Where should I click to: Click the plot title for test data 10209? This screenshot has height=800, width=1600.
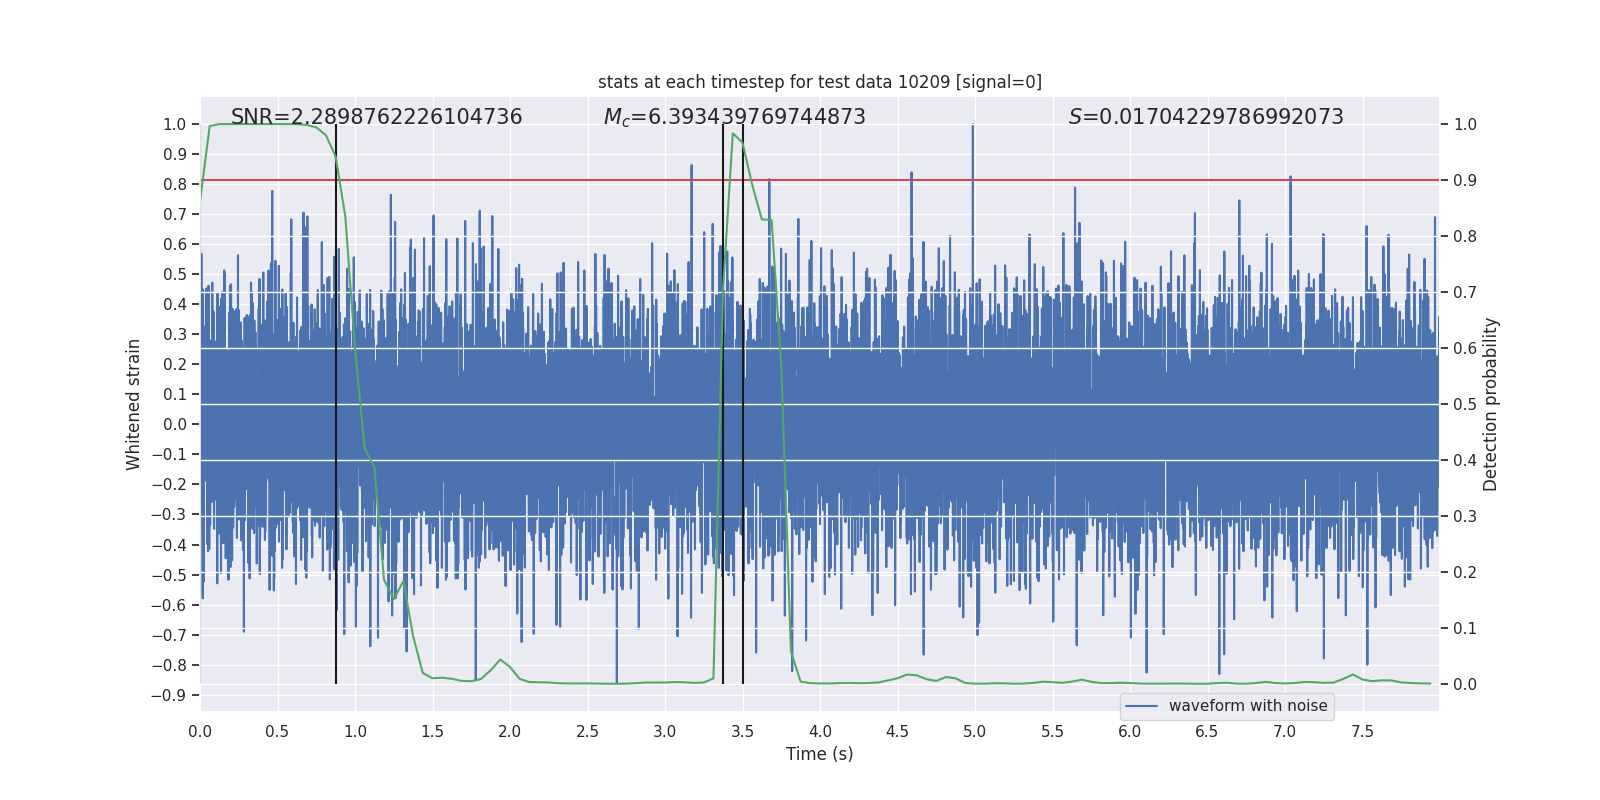click(x=820, y=82)
